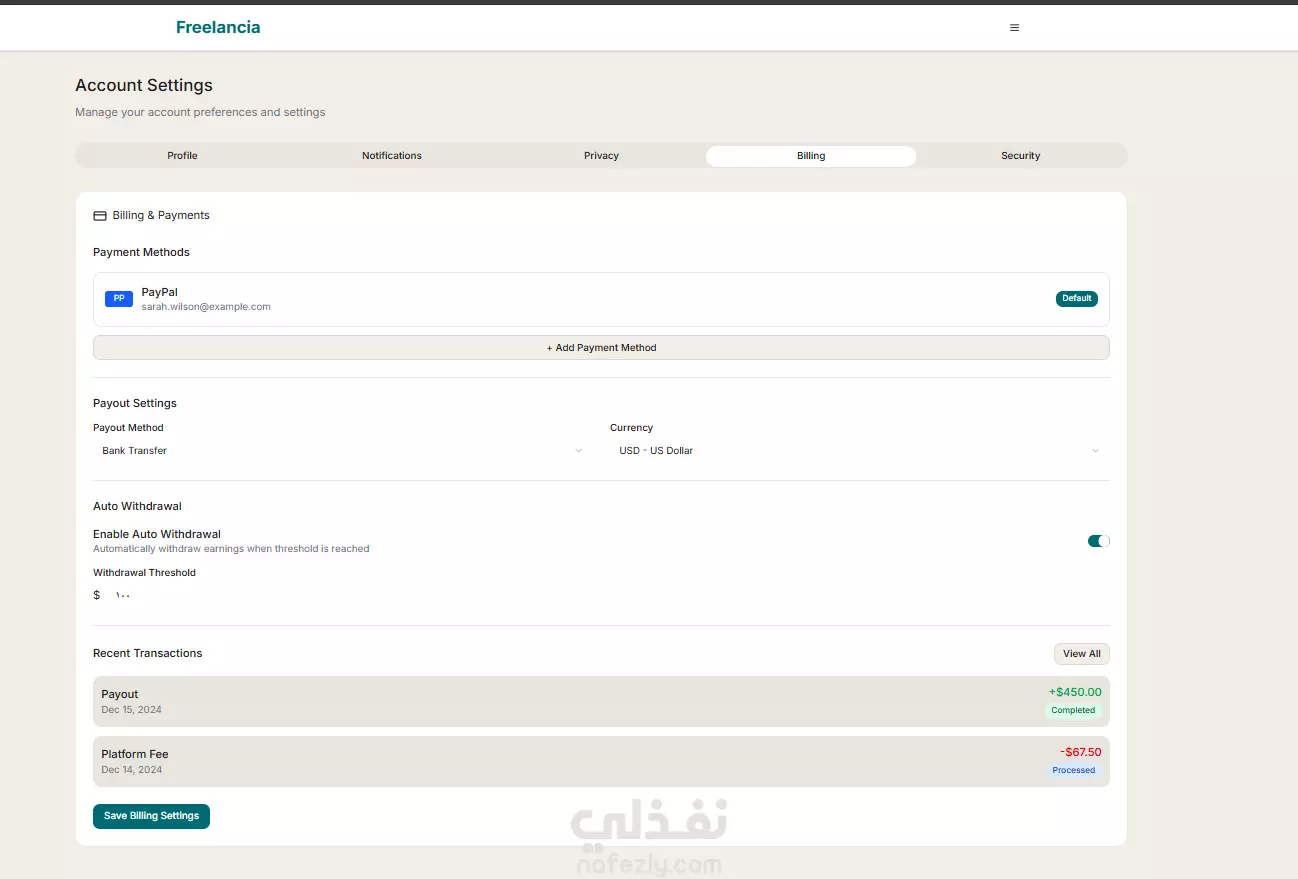The width and height of the screenshot is (1298, 879).
Task: Open the Currency dropdown
Action: (x=859, y=451)
